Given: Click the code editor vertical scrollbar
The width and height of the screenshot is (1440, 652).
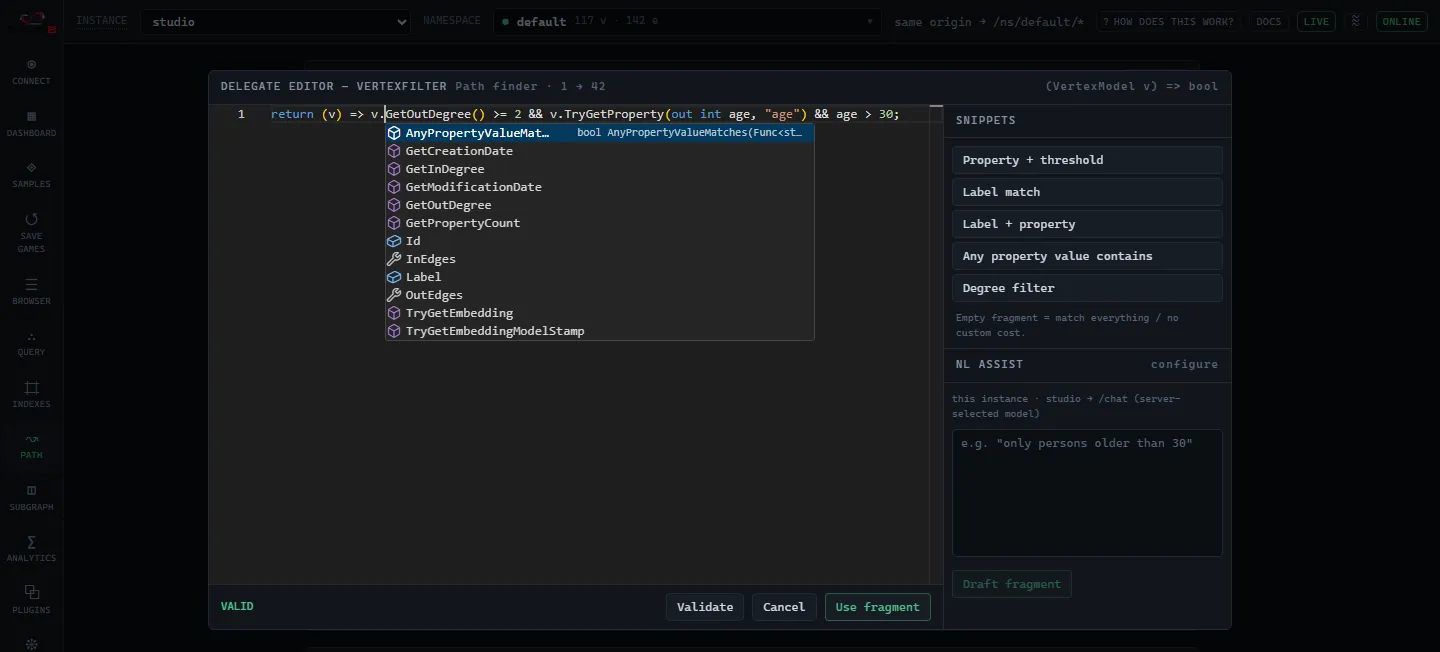Looking at the screenshot, I should click(x=936, y=344).
